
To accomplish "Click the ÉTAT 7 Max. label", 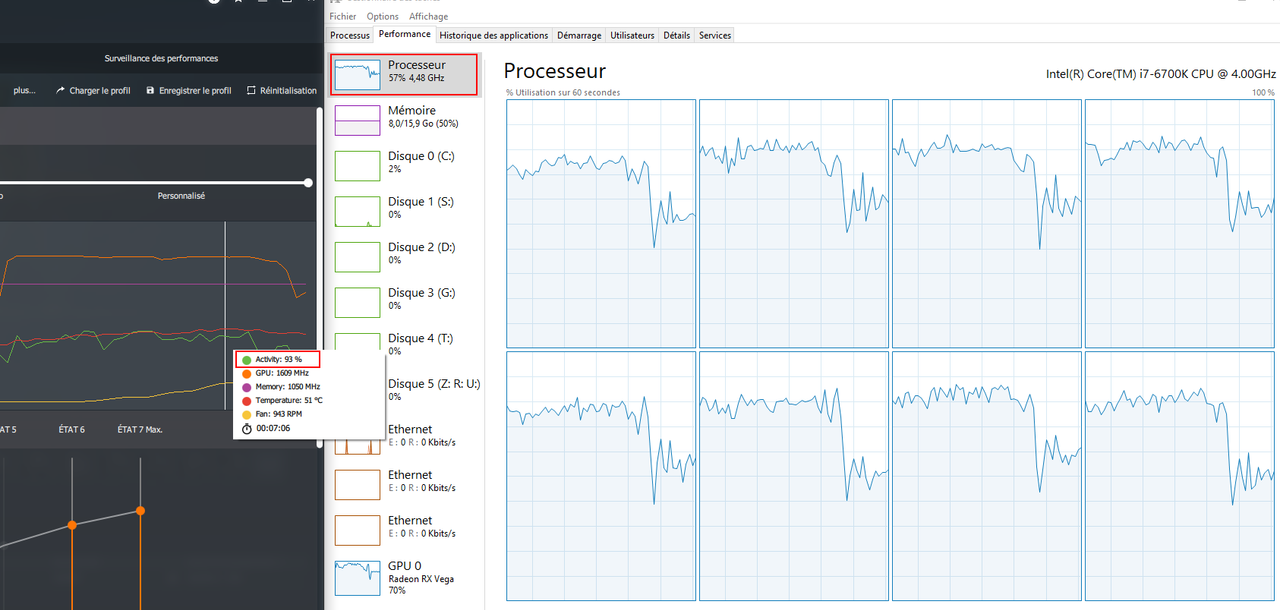I will coord(140,429).
